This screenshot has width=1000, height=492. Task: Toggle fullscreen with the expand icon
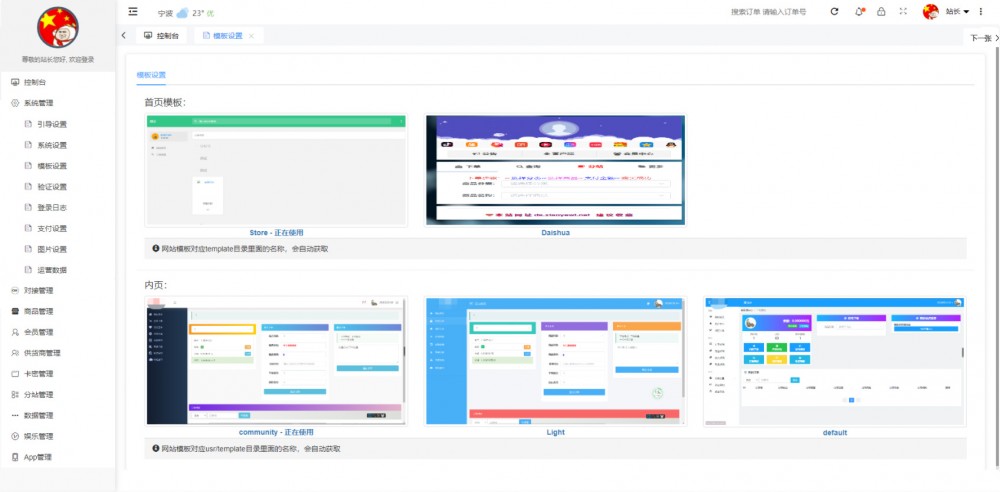[904, 12]
